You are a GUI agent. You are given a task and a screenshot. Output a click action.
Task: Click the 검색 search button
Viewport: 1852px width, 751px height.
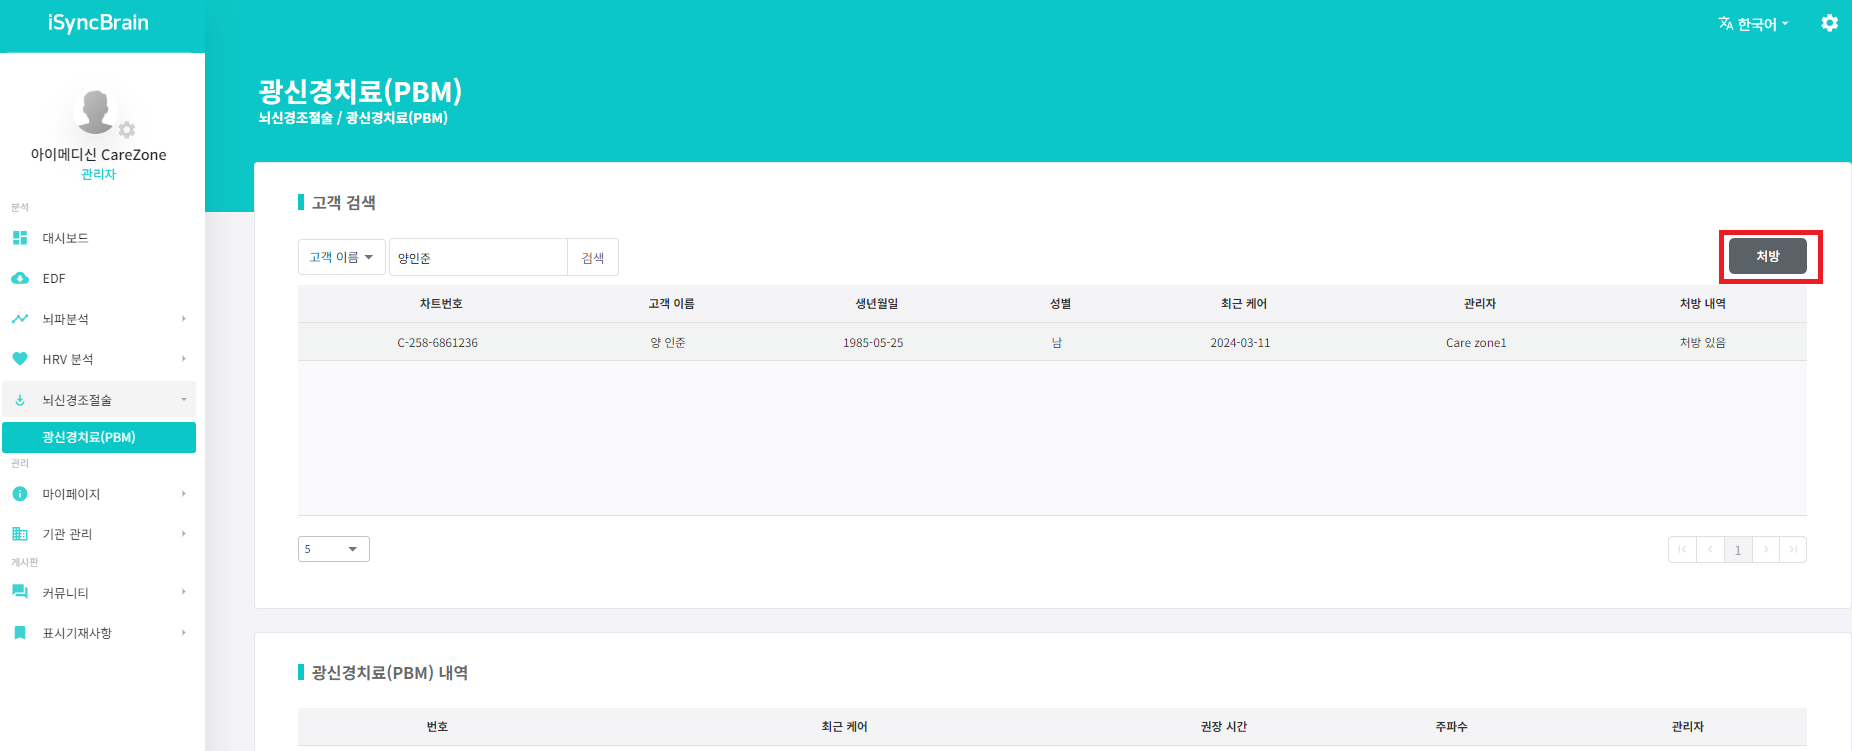click(593, 257)
